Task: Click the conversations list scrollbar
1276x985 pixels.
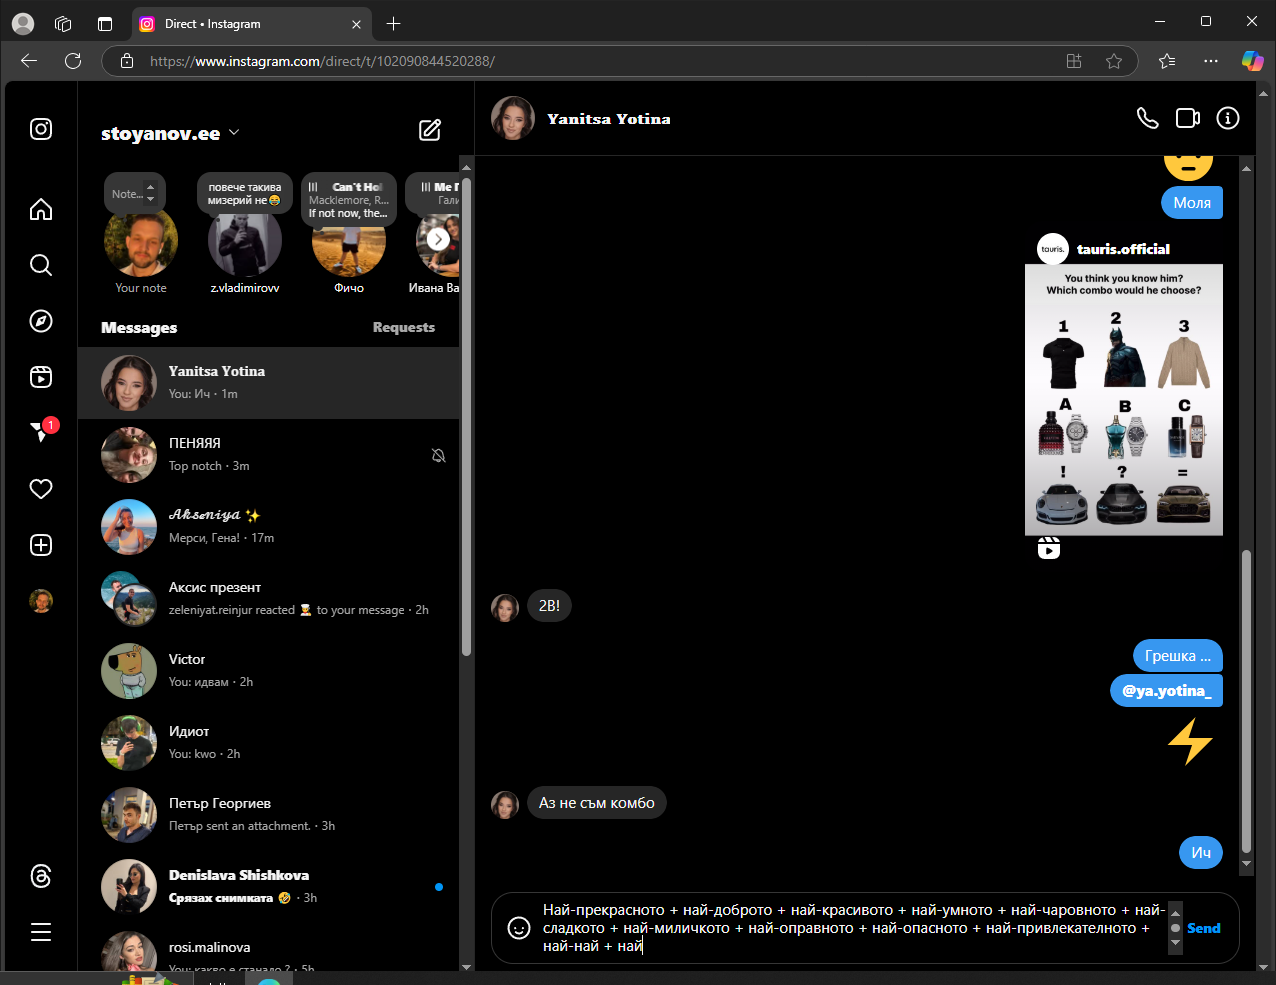Action: pyautogui.click(x=466, y=415)
